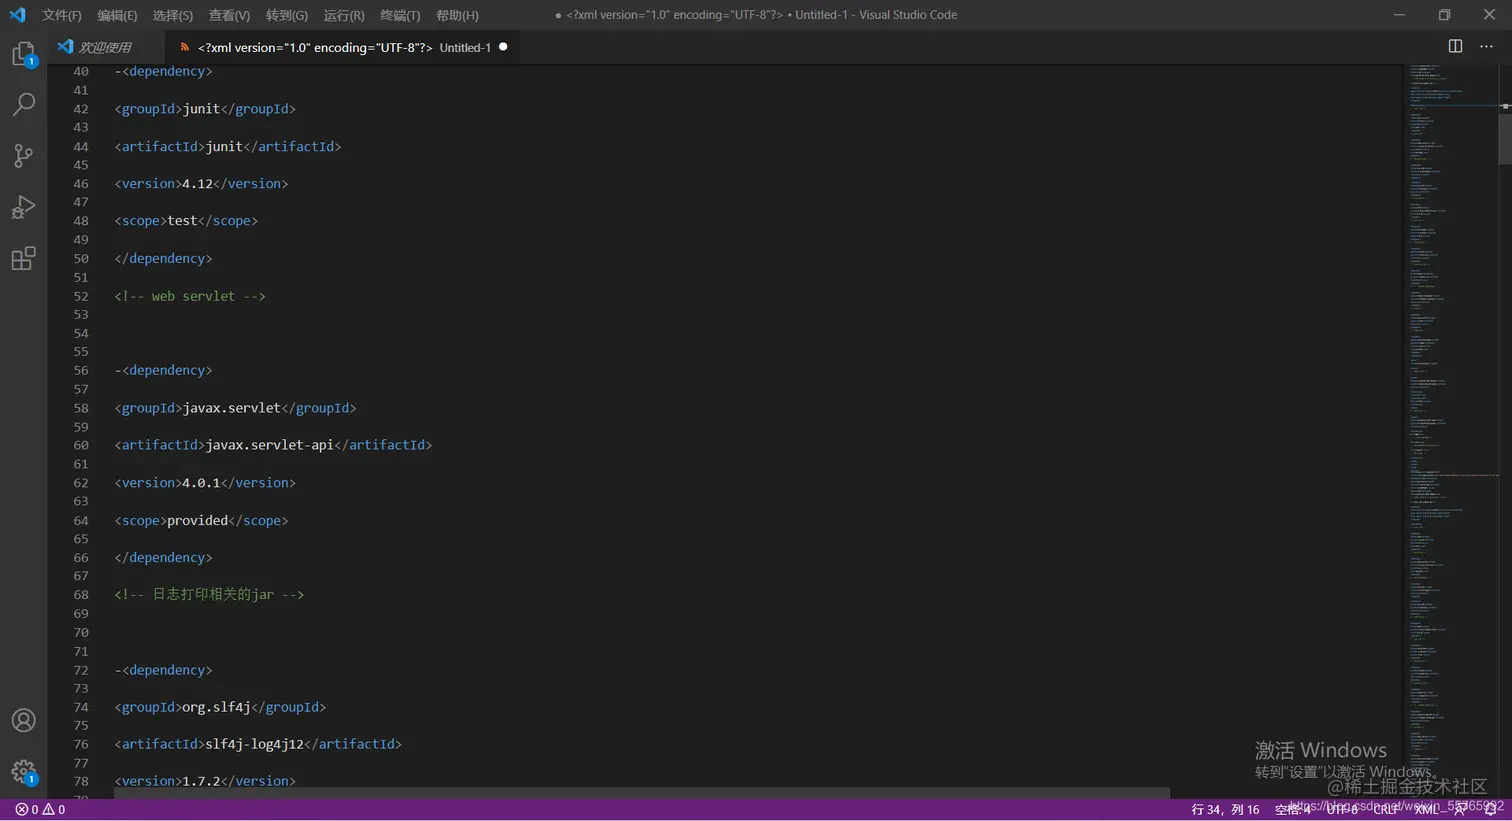Change indentation via 空格: 4
Viewport: 1512px width, 821px height.
click(x=1292, y=810)
